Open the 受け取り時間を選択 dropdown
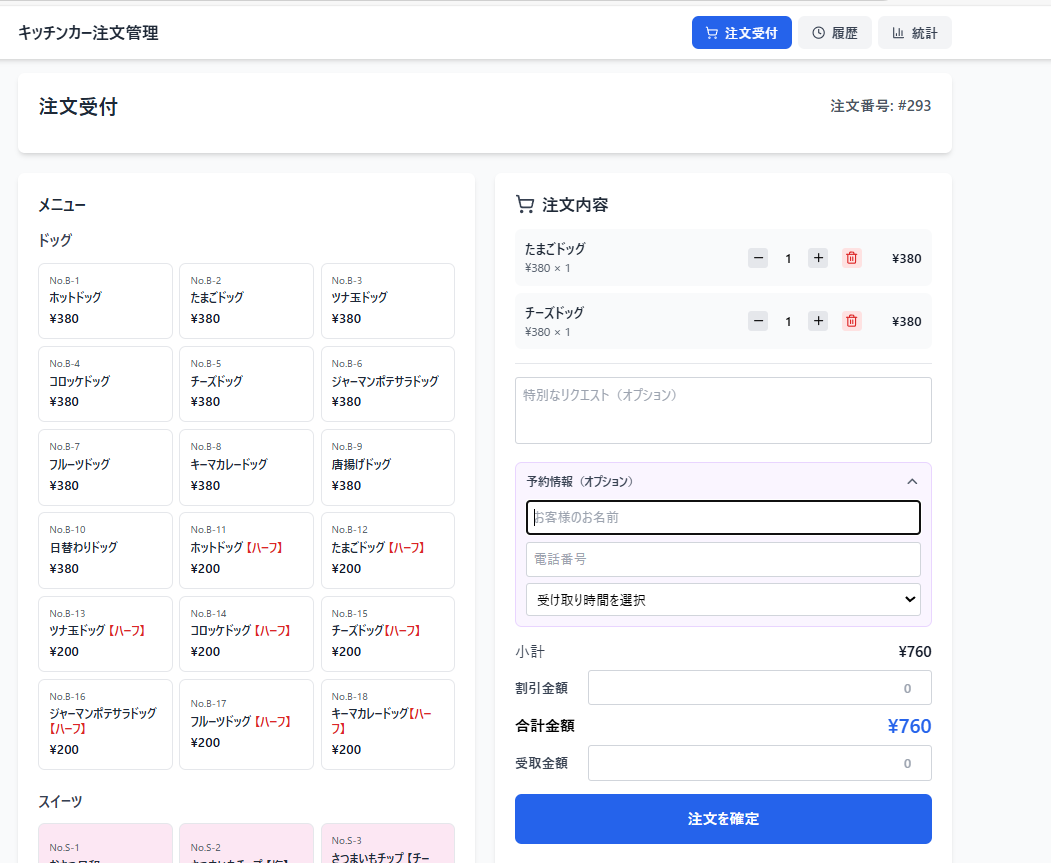This screenshot has height=863, width=1051. [722, 600]
